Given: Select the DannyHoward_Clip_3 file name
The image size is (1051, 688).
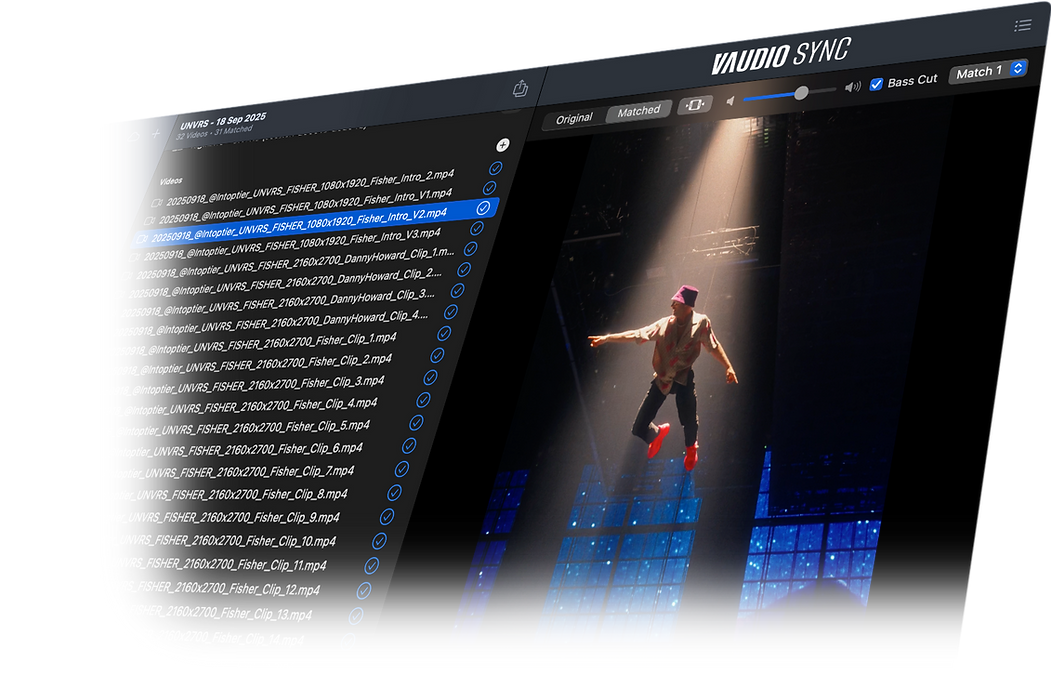Looking at the screenshot, I should click(278, 304).
